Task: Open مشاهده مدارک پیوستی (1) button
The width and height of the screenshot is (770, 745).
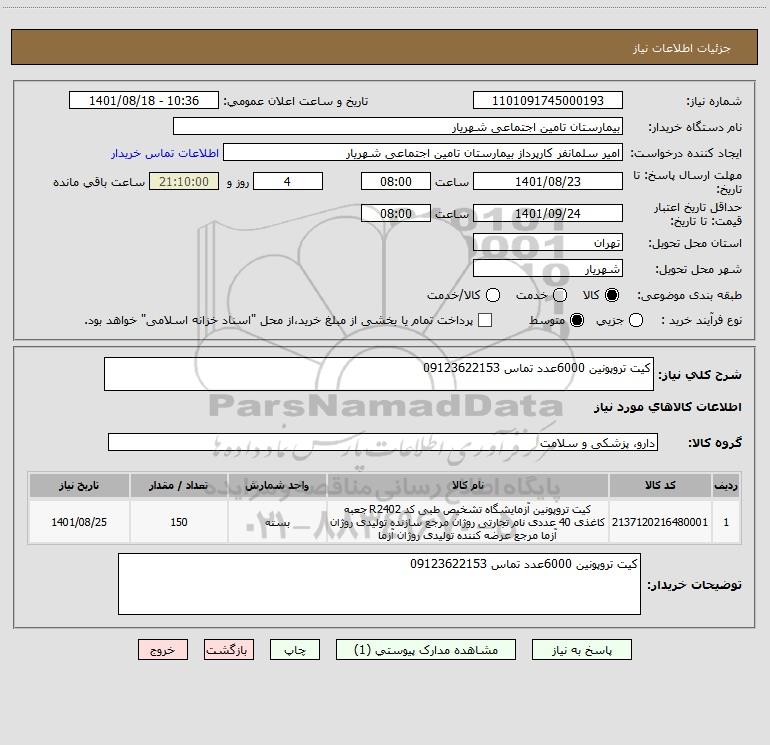Action: pos(426,650)
